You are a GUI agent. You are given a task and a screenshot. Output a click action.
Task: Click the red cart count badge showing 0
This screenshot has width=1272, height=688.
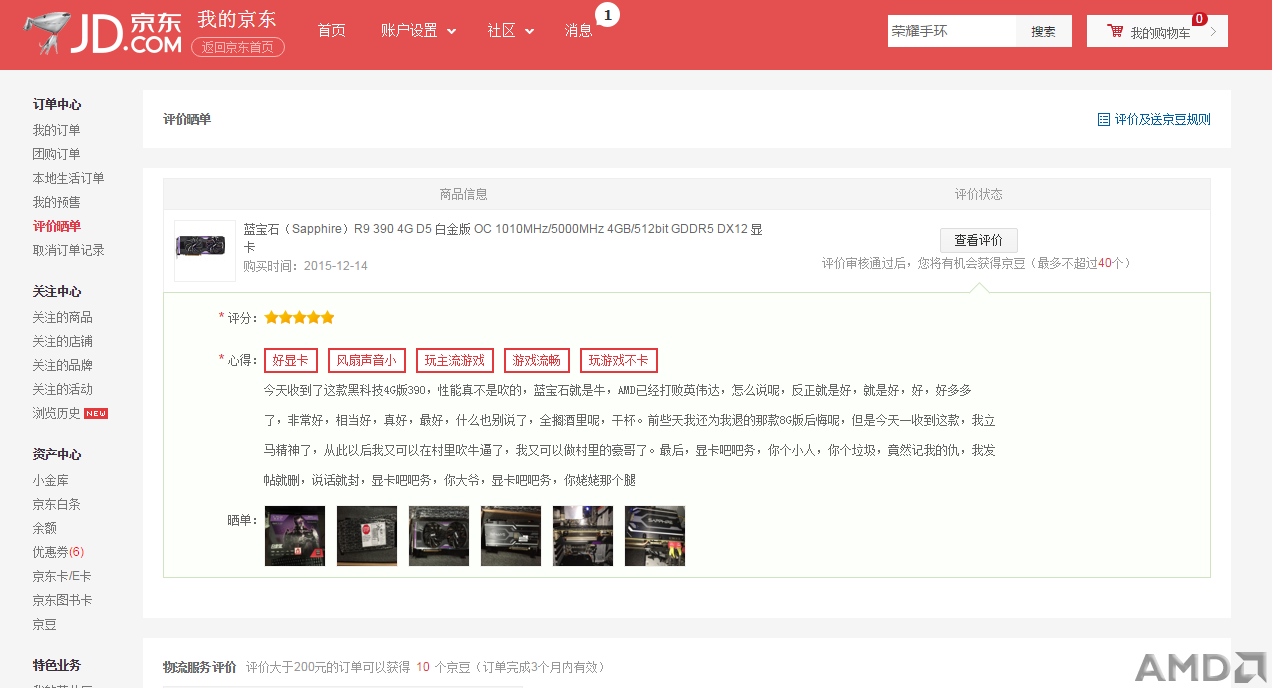tap(1200, 19)
